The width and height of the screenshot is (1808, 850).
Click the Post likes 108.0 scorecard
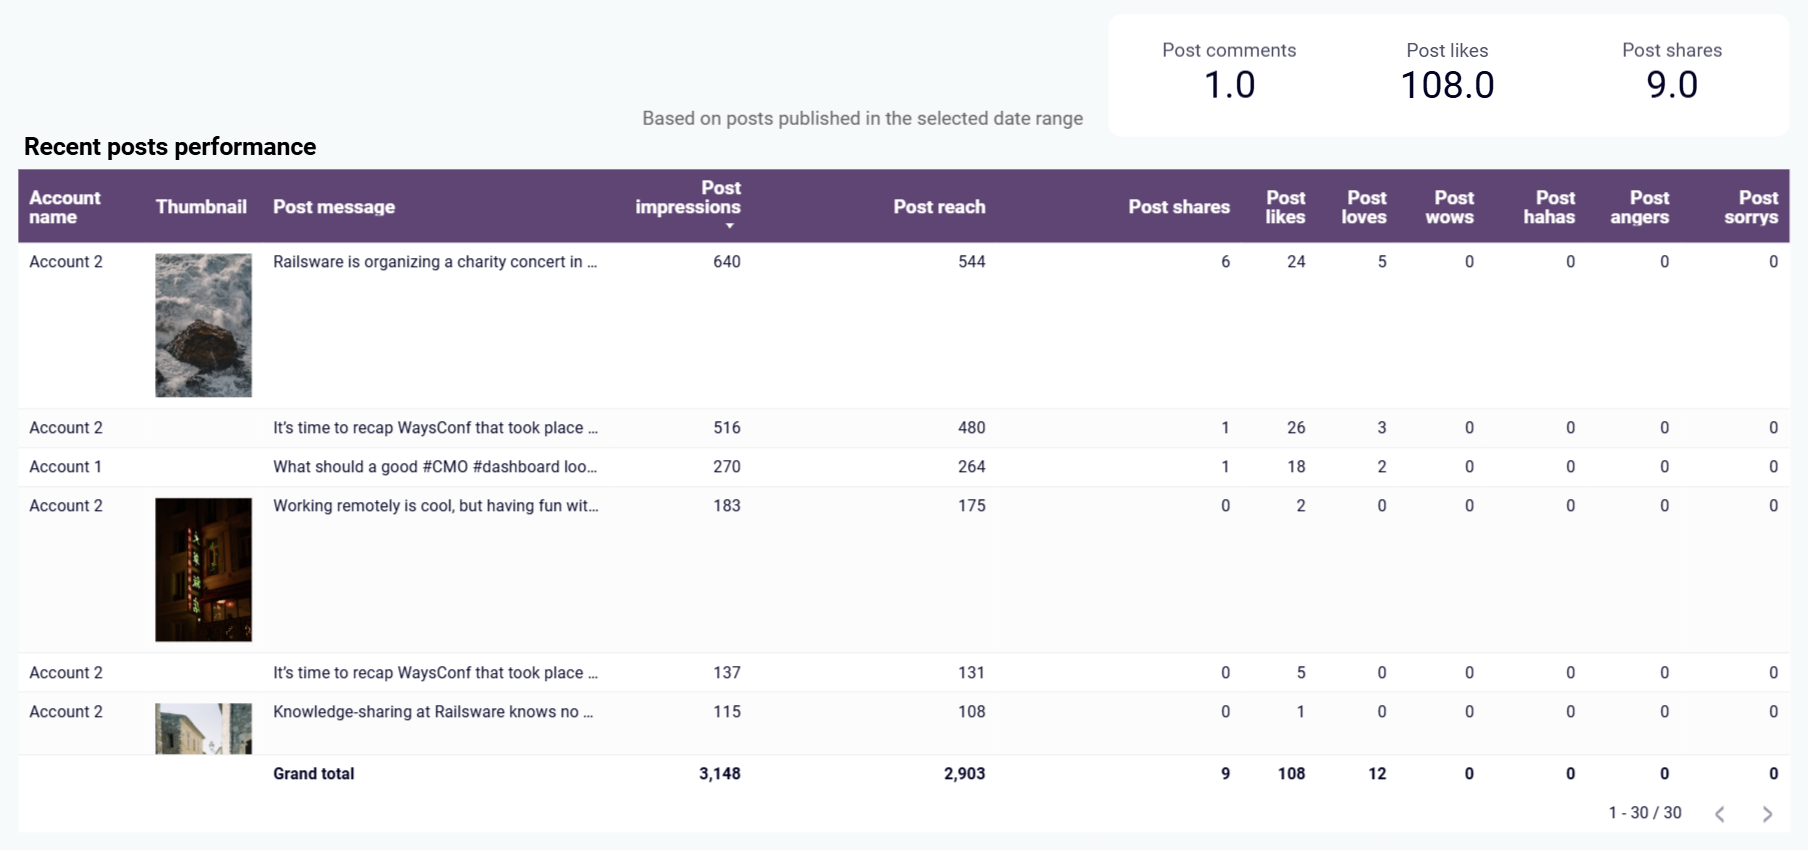[1447, 74]
